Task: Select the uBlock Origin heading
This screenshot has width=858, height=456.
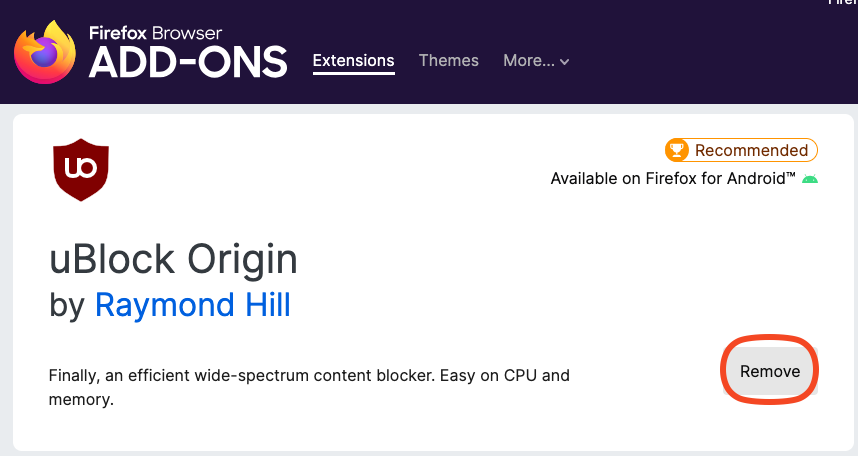Action: 173,259
